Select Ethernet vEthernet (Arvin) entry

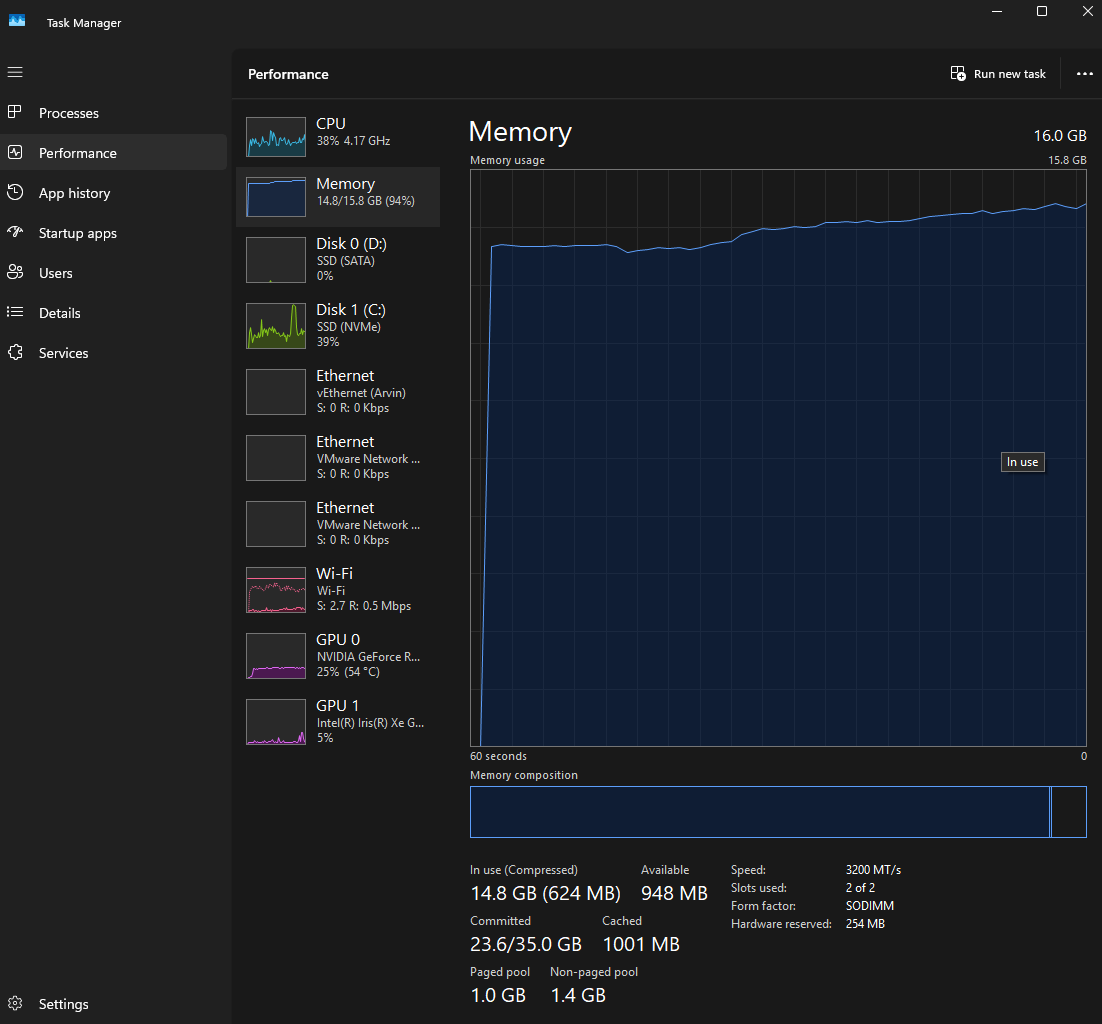[338, 391]
